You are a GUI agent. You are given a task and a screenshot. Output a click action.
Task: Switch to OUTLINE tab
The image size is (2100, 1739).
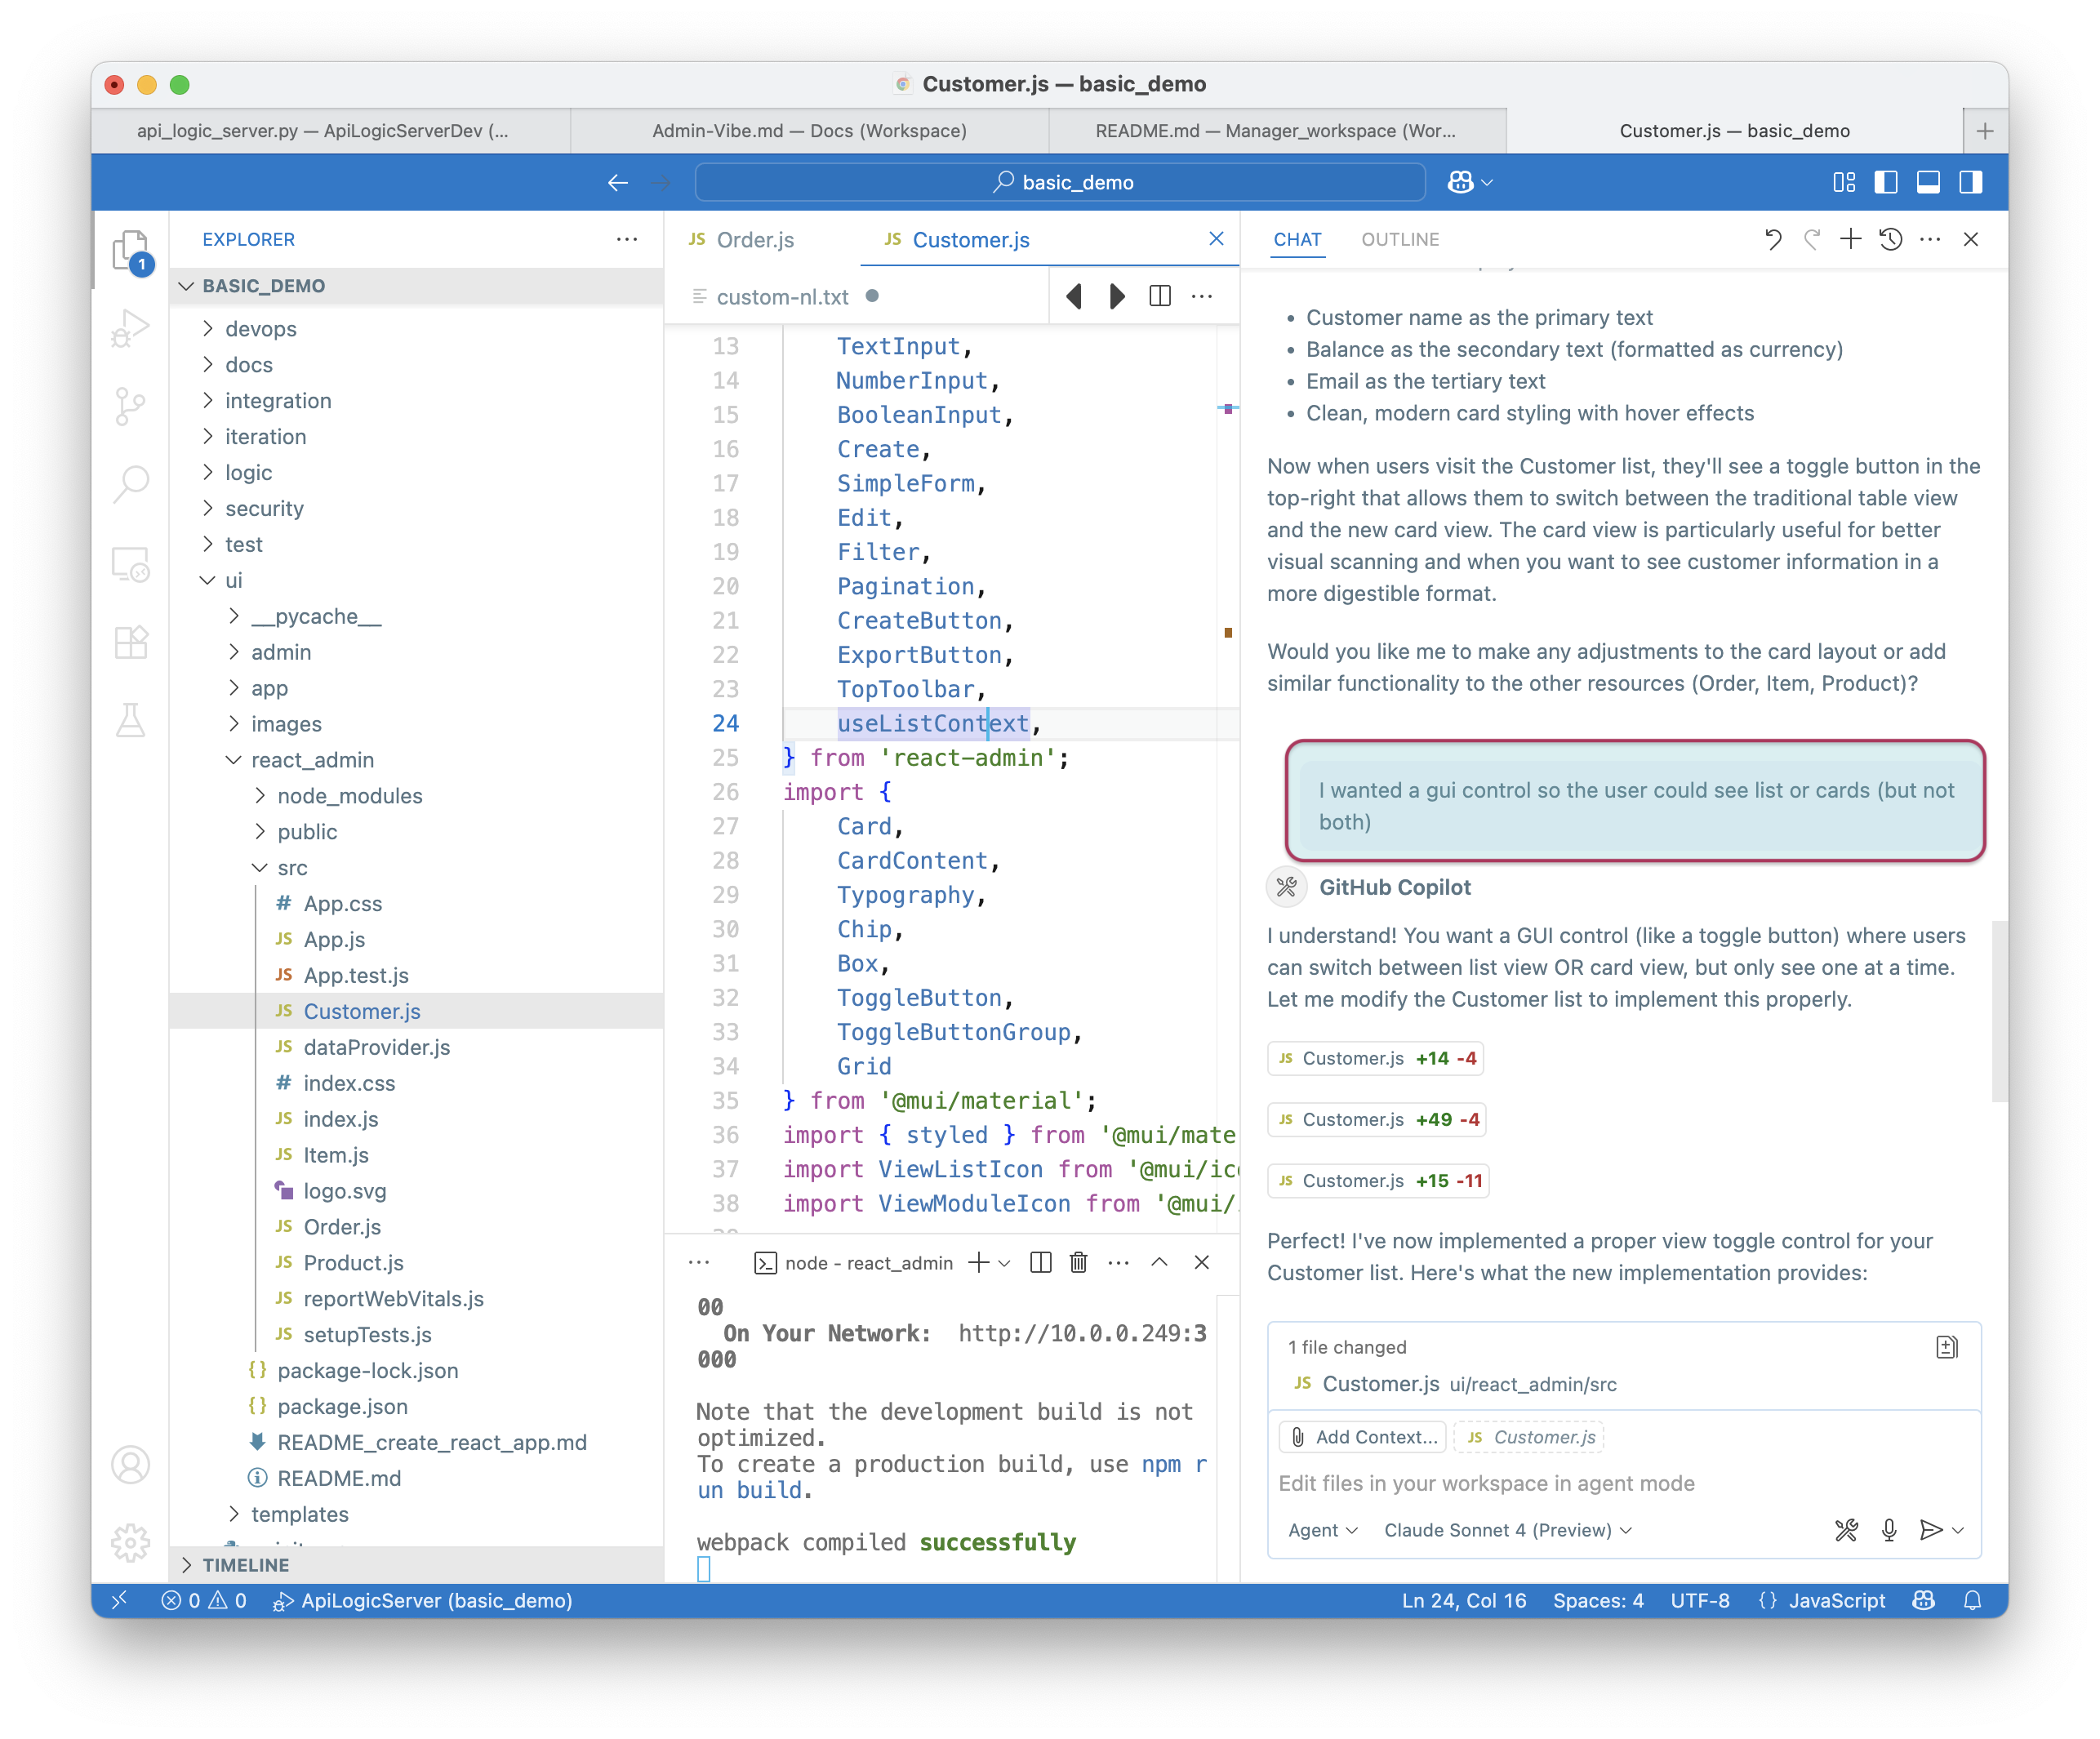1400,239
